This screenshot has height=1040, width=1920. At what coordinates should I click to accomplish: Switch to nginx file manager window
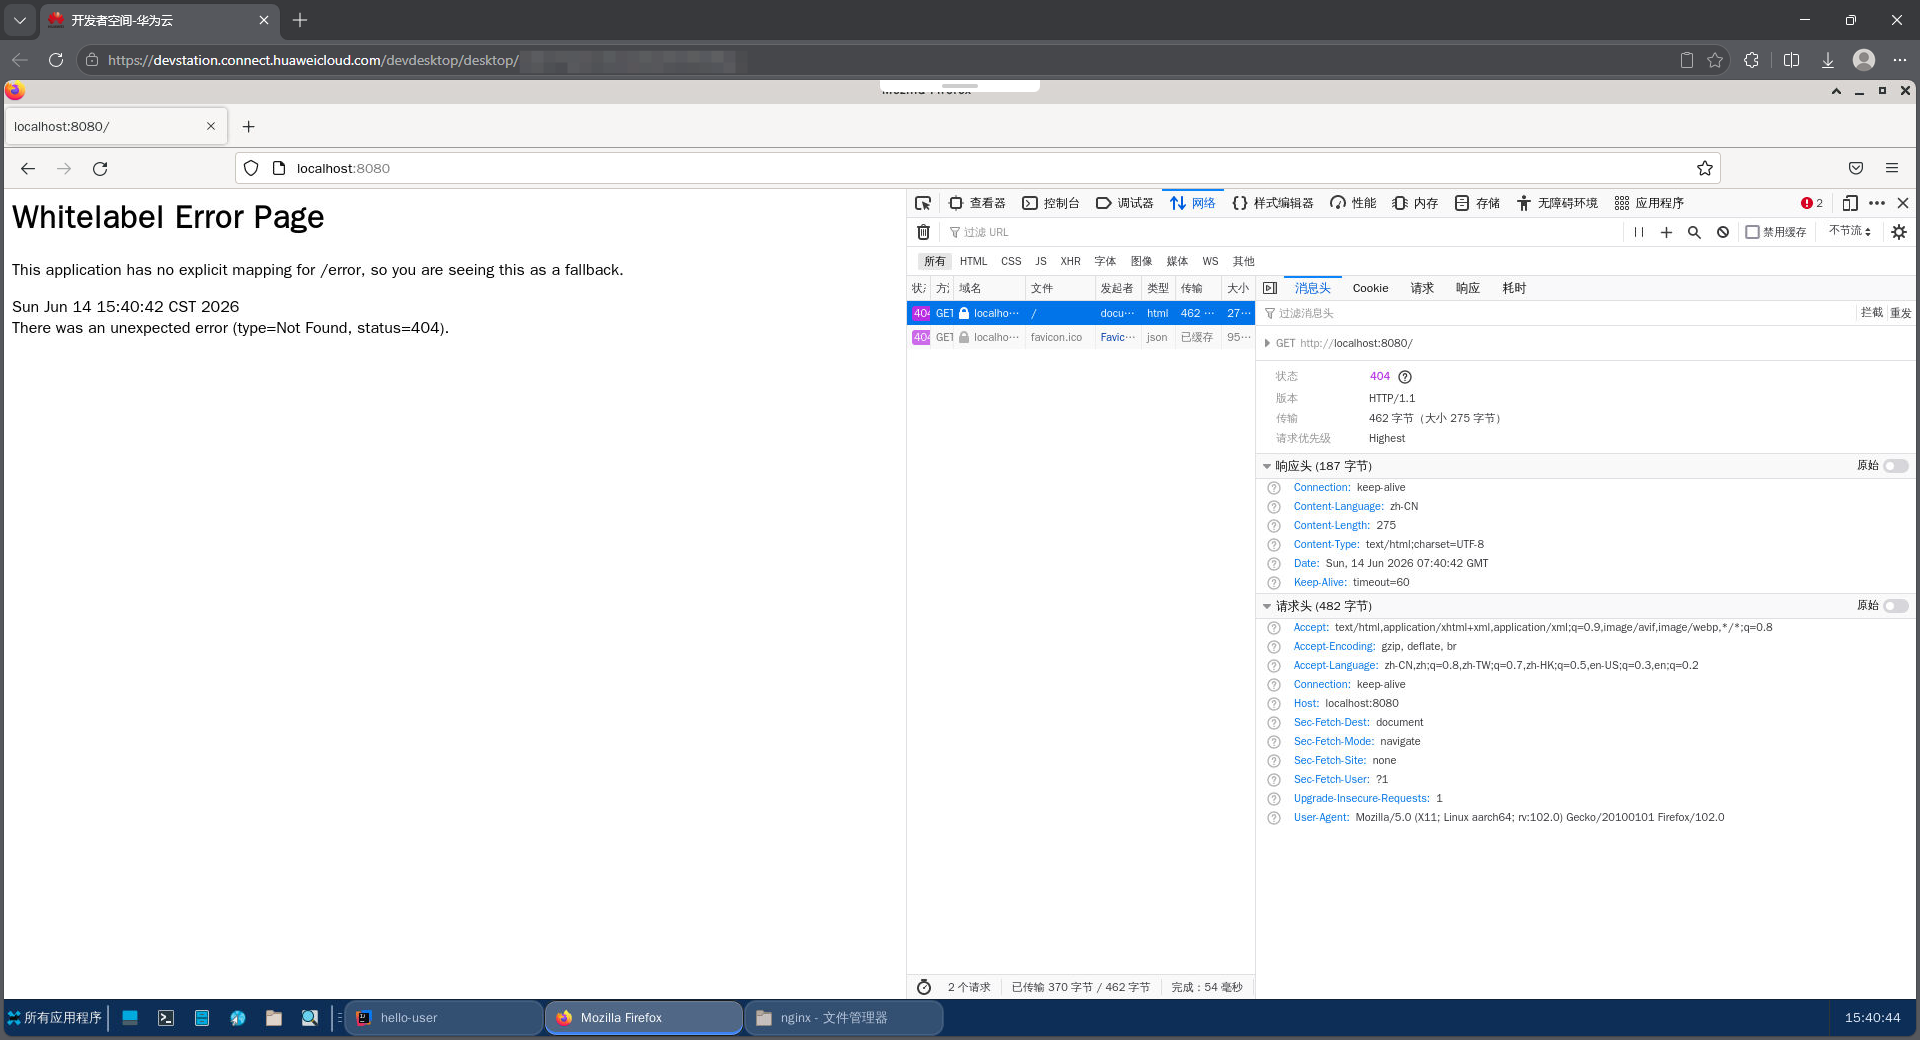(845, 1018)
